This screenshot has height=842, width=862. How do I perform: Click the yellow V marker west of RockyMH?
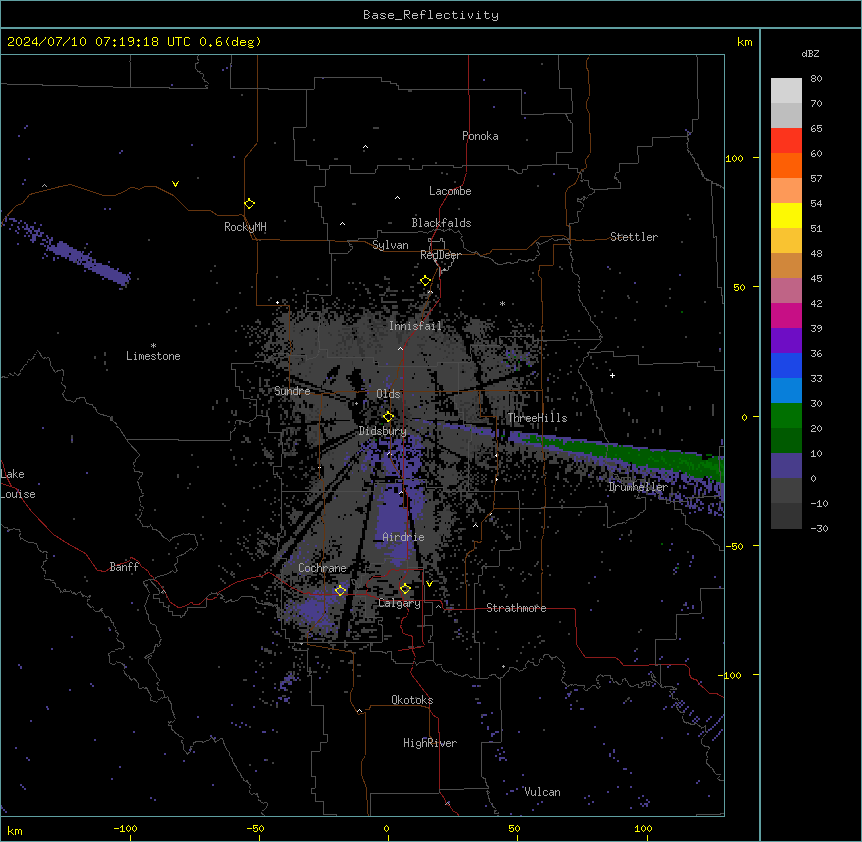tap(175, 184)
